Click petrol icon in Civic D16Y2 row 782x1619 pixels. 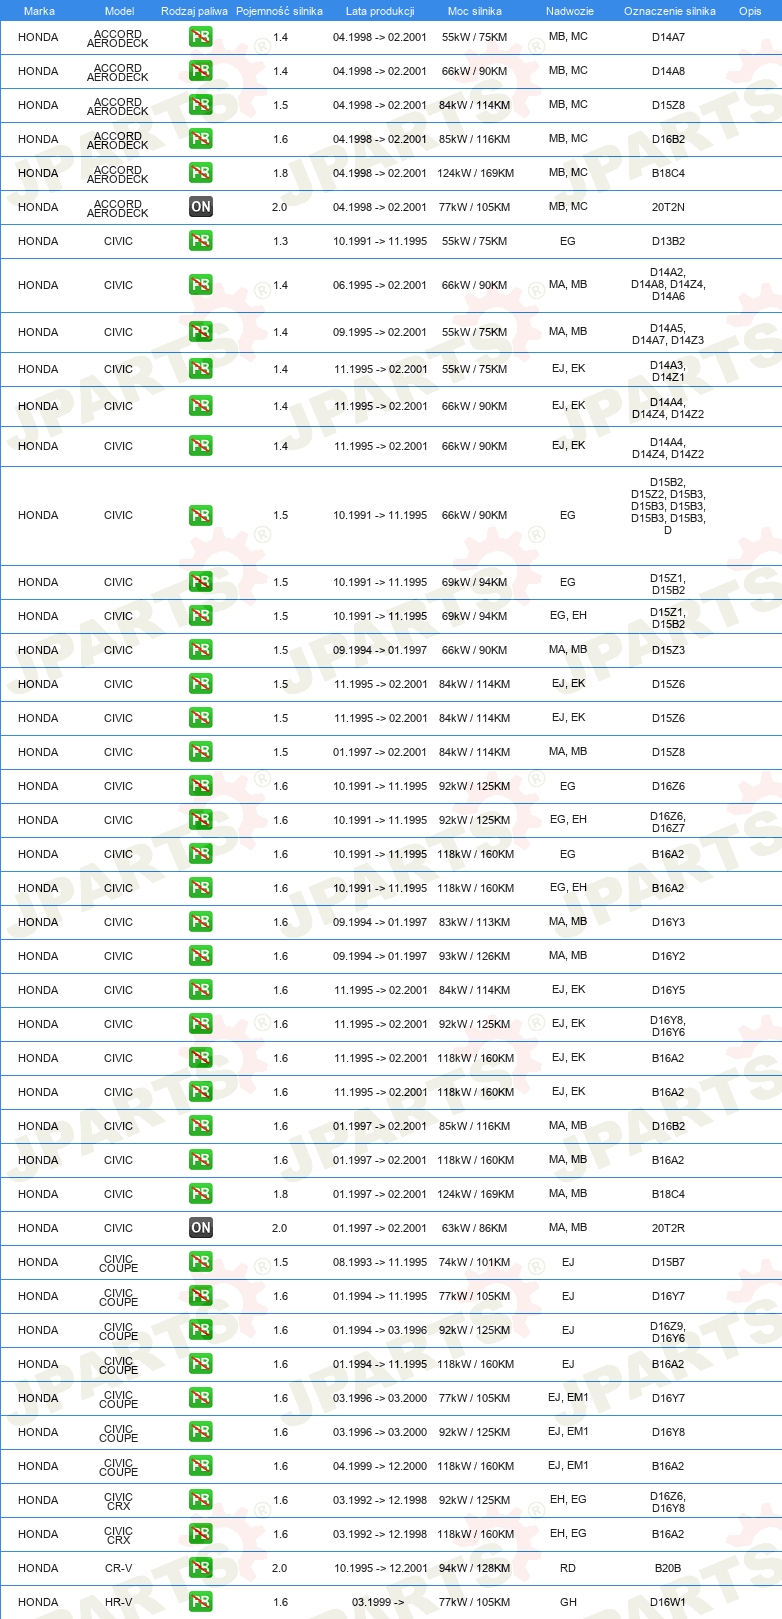[x=201, y=956]
